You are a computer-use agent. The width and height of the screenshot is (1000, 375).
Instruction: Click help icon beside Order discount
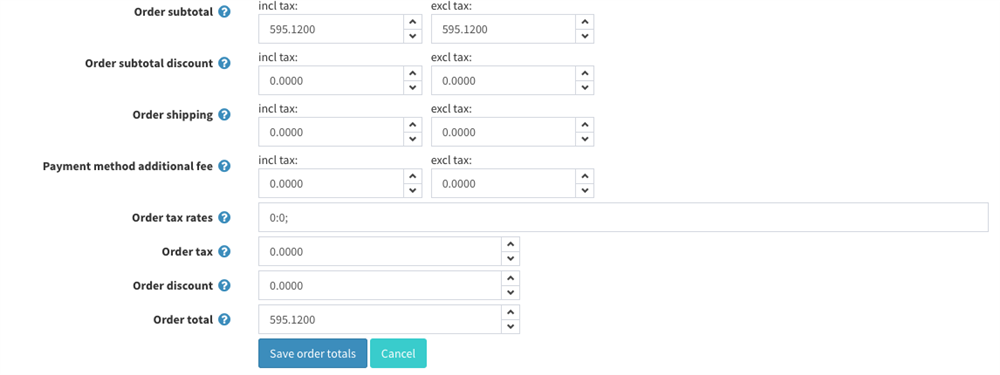224,285
